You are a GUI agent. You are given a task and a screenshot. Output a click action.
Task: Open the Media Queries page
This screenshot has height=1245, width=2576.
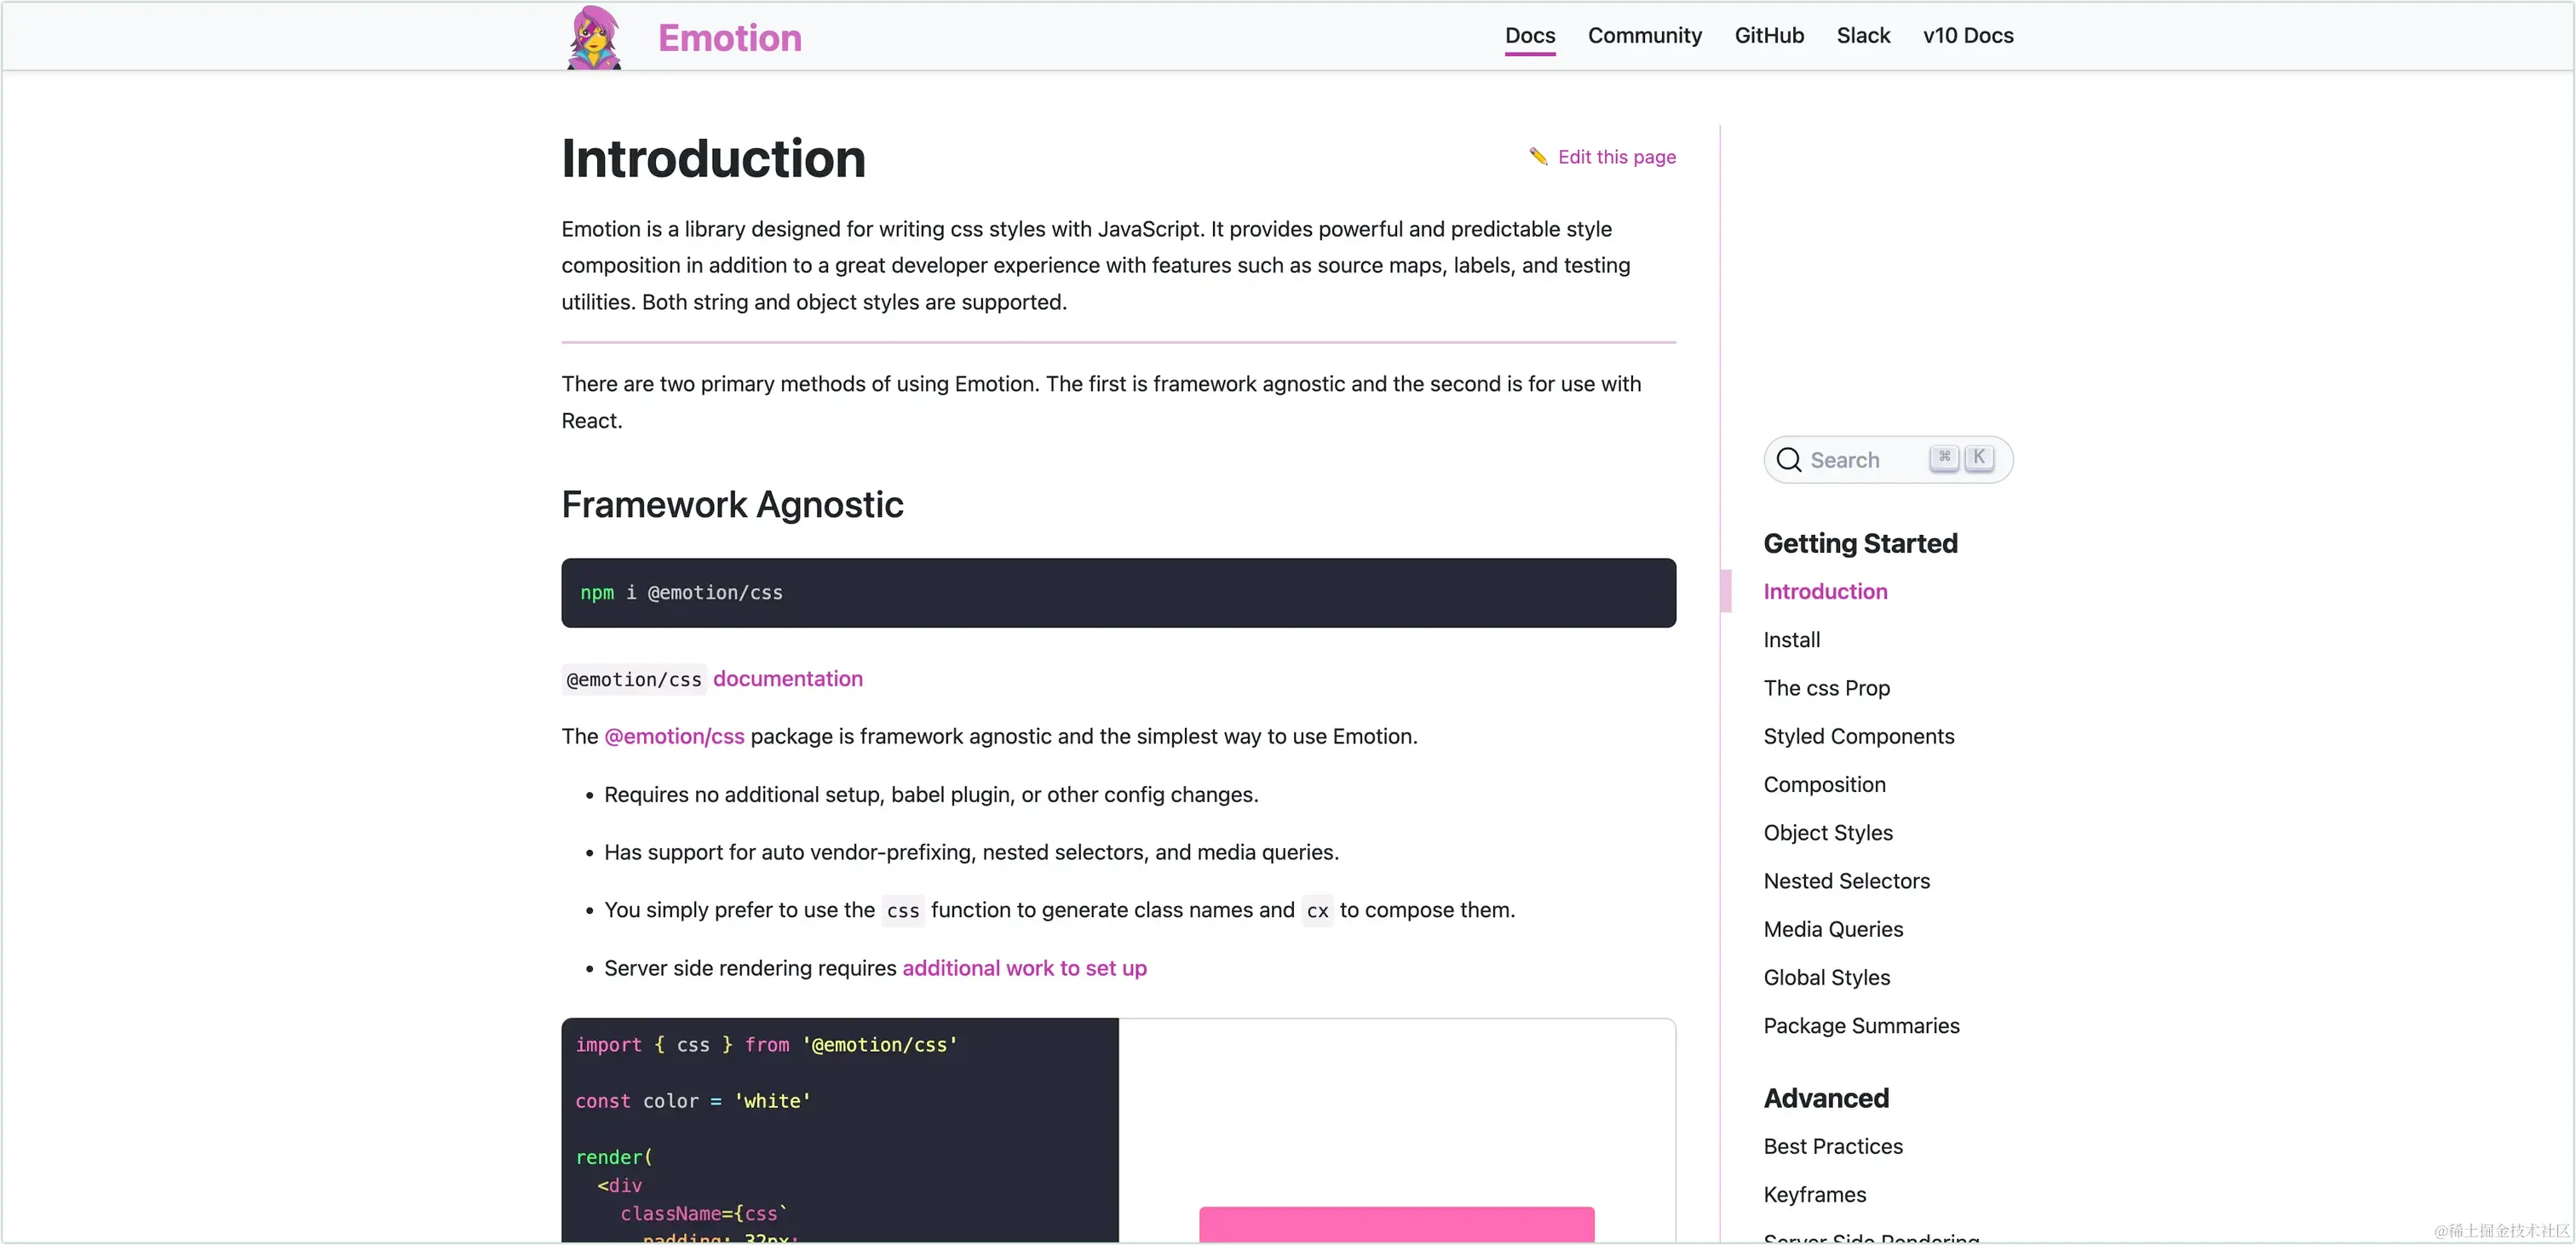pos(1833,930)
